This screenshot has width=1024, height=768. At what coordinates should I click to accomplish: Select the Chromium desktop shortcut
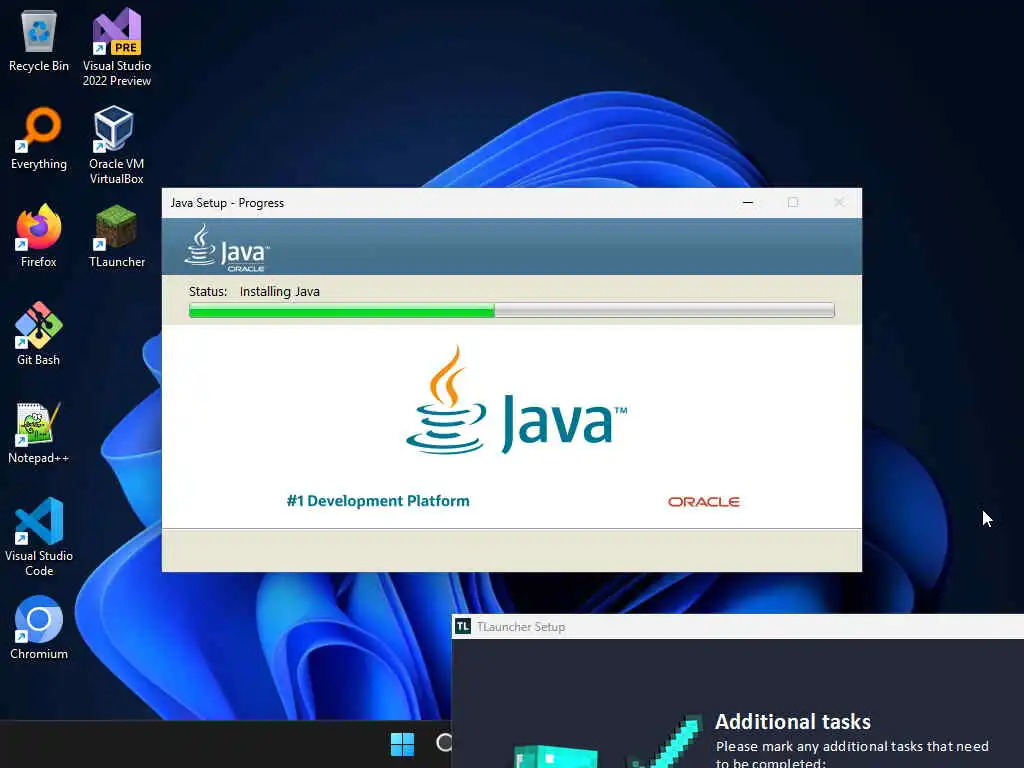39,628
